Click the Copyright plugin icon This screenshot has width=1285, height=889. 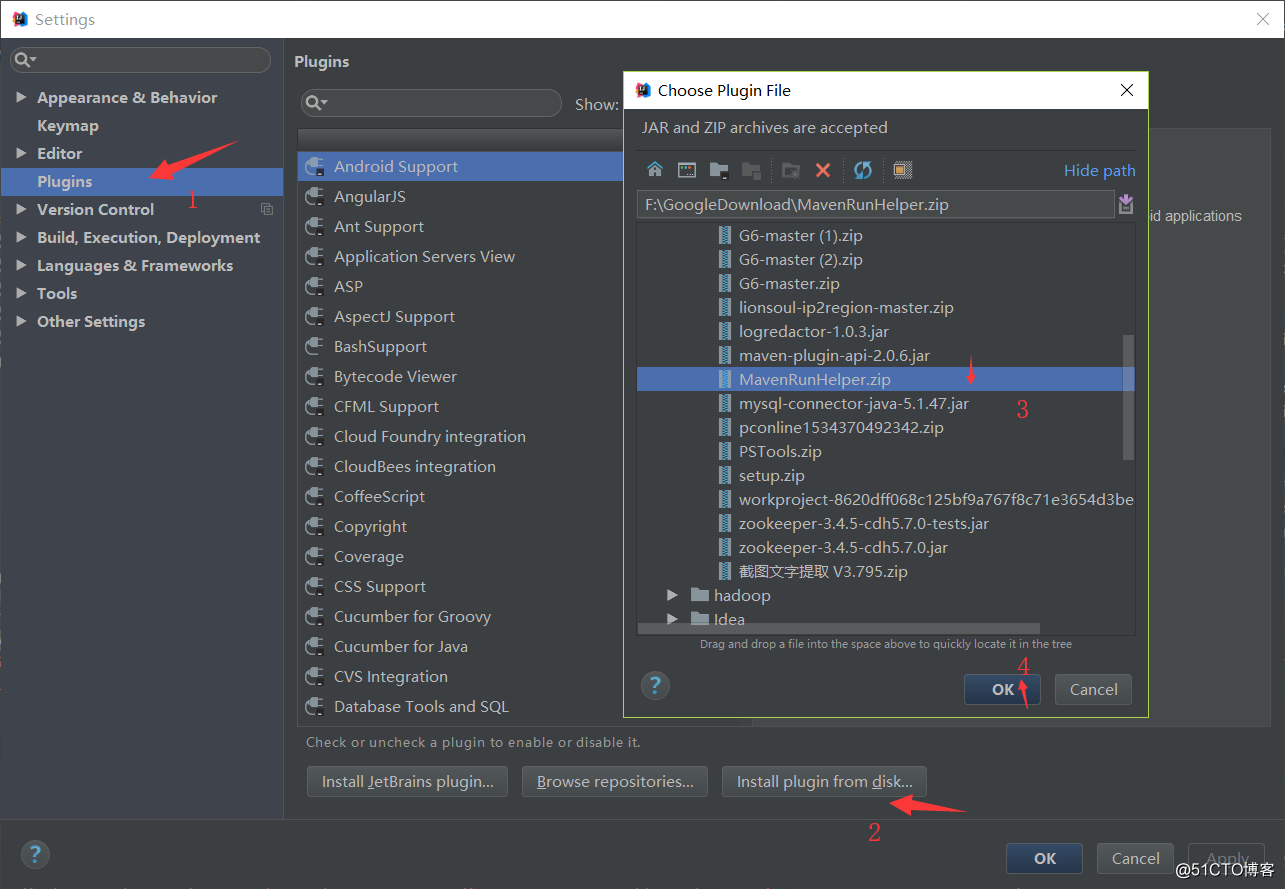point(316,526)
